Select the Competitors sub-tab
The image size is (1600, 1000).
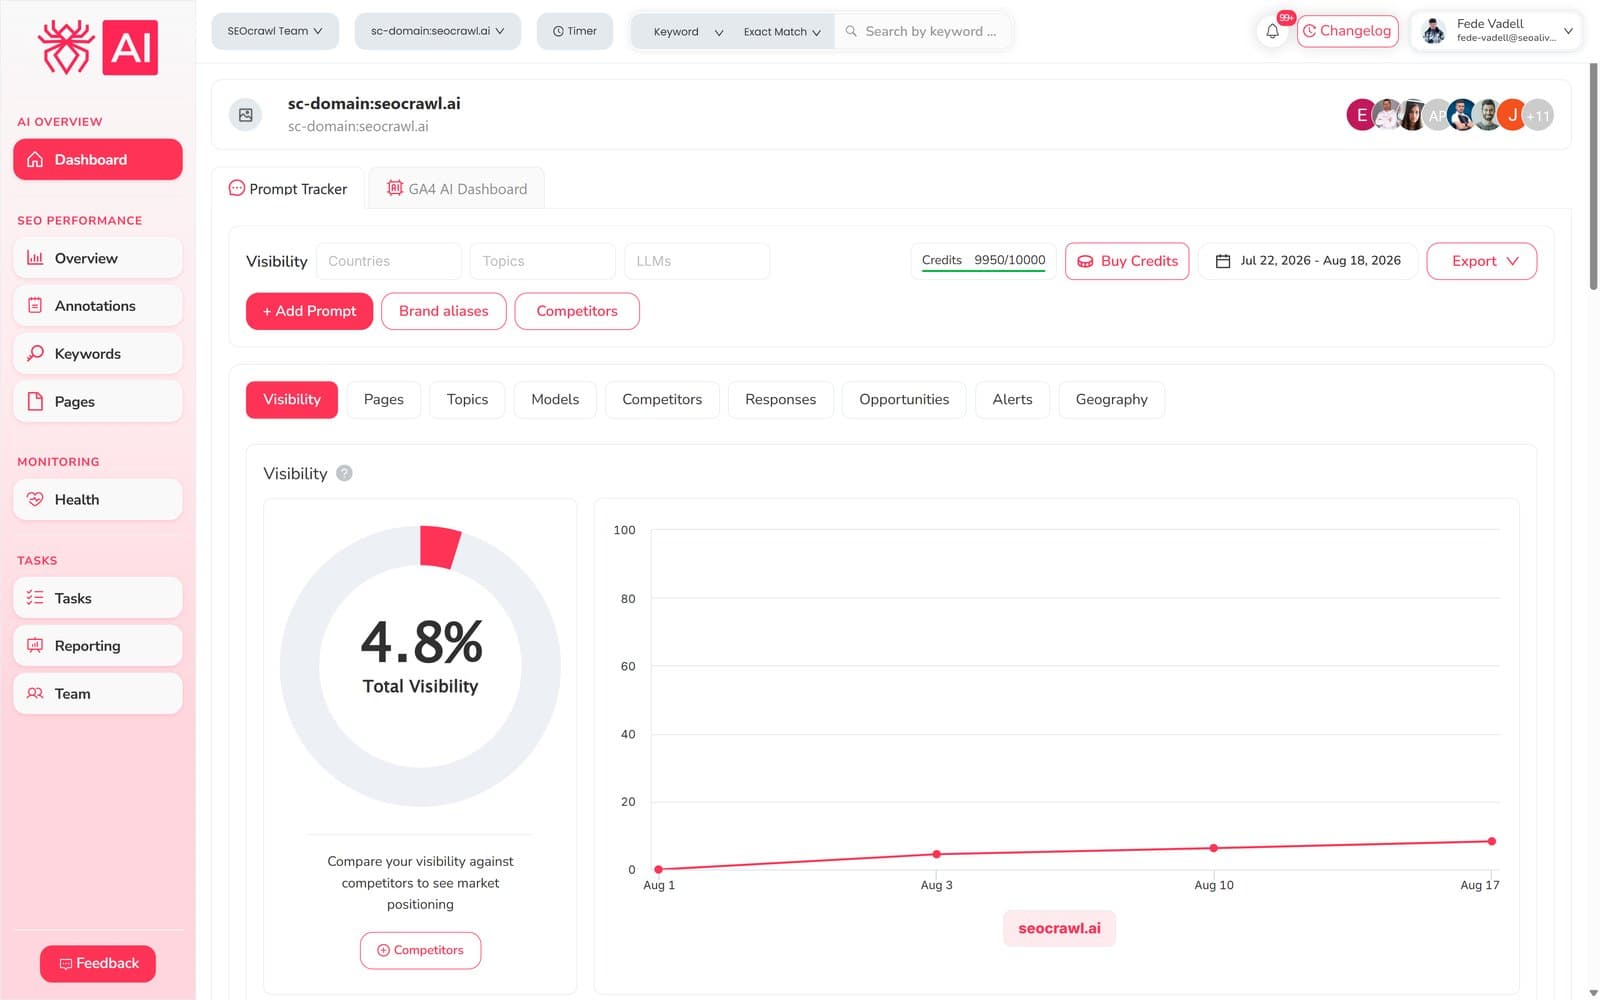(x=662, y=399)
